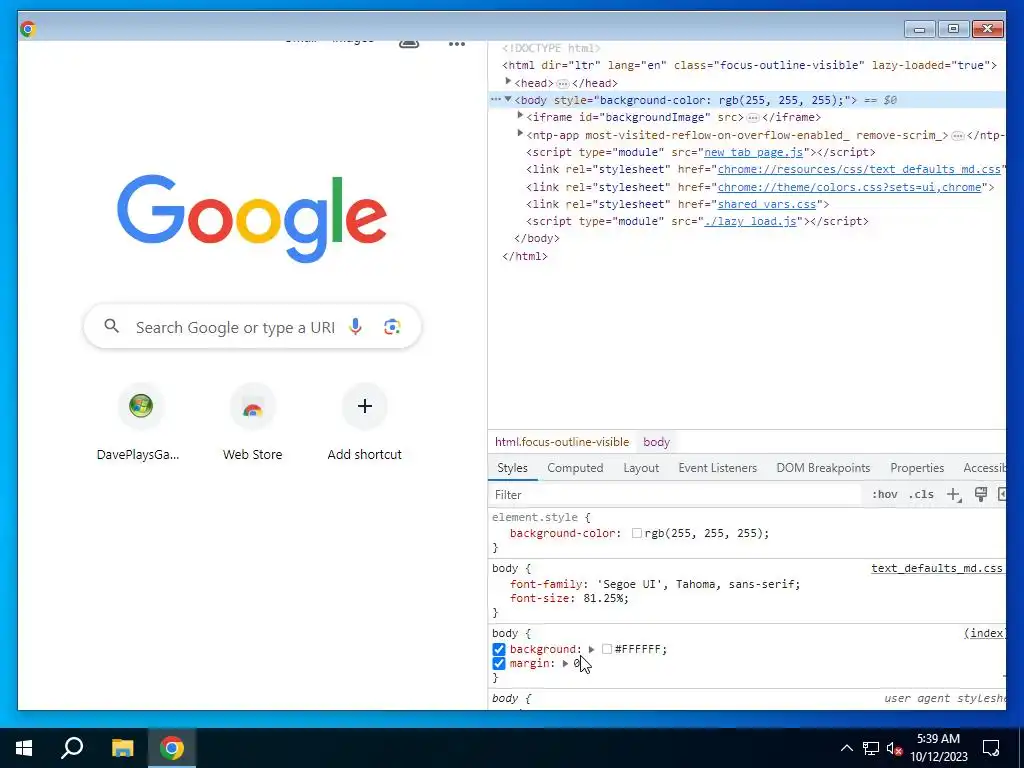
Task: Click the (index) source link
Action: click(x=984, y=633)
